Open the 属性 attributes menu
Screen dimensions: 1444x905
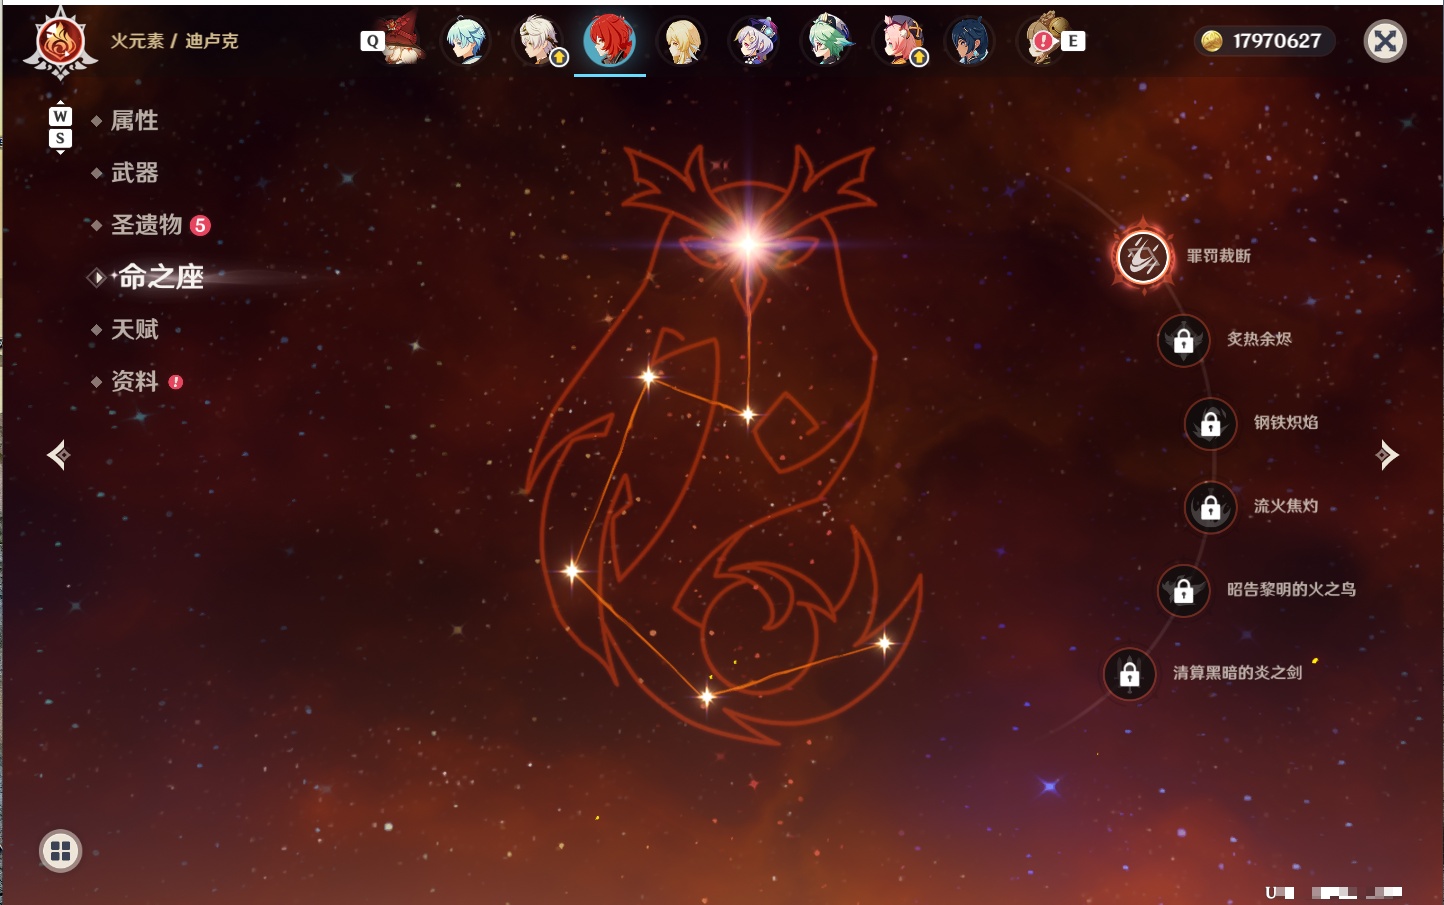[x=134, y=120]
